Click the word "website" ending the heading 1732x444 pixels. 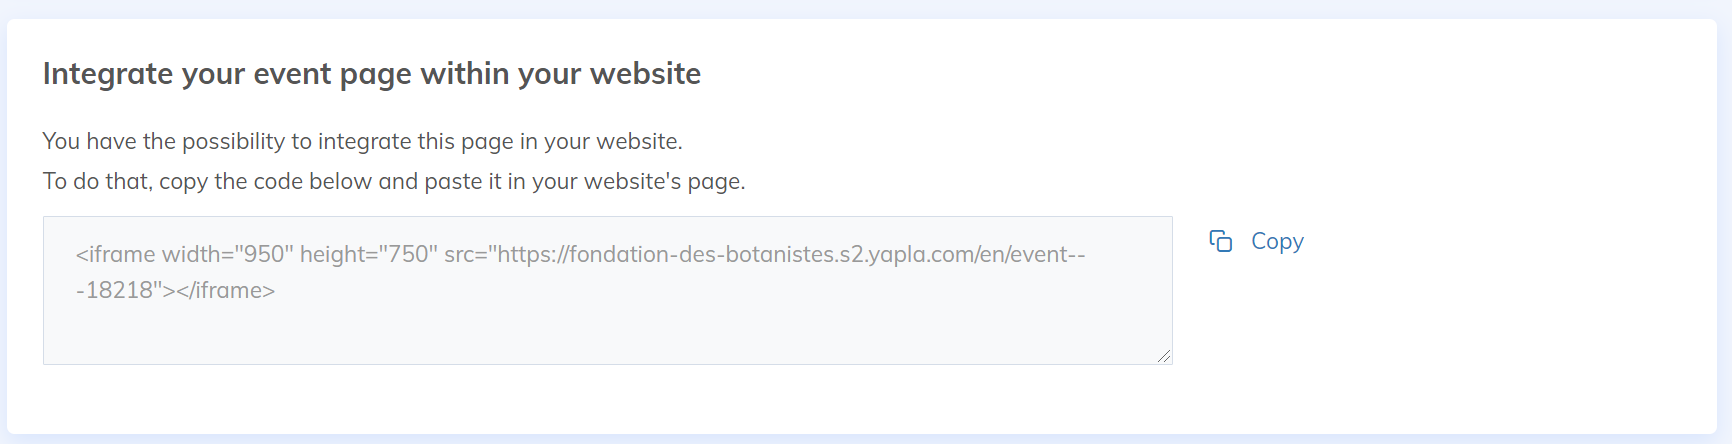pyautogui.click(x=645, y=74)
